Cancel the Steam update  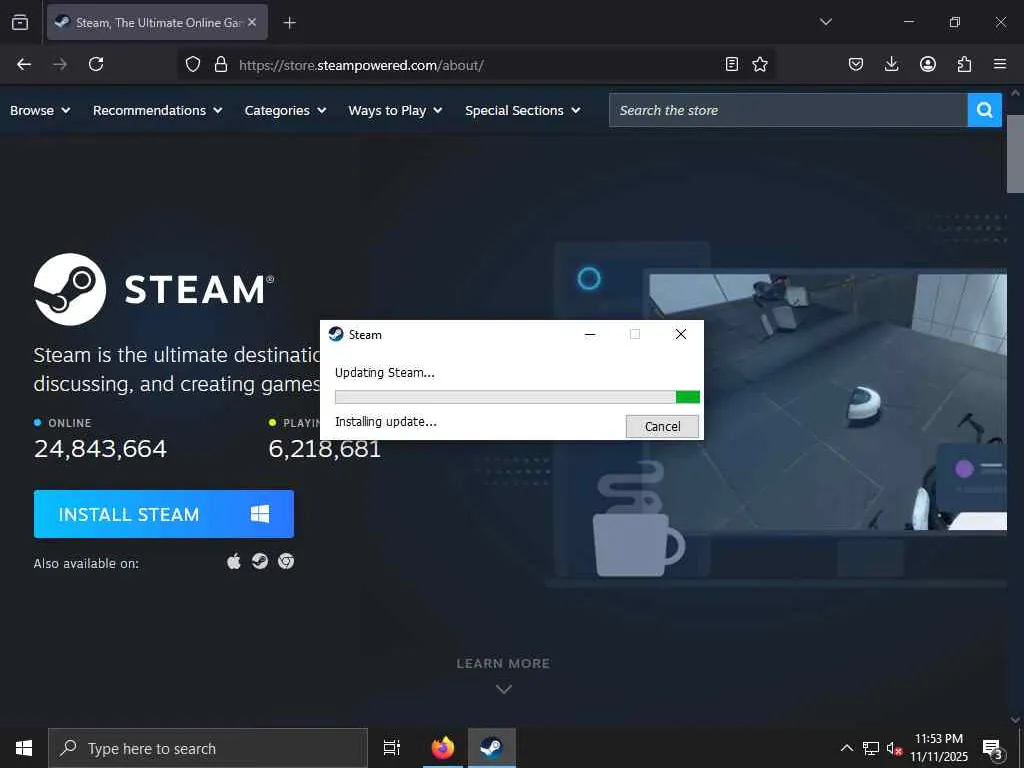(662, 426)
